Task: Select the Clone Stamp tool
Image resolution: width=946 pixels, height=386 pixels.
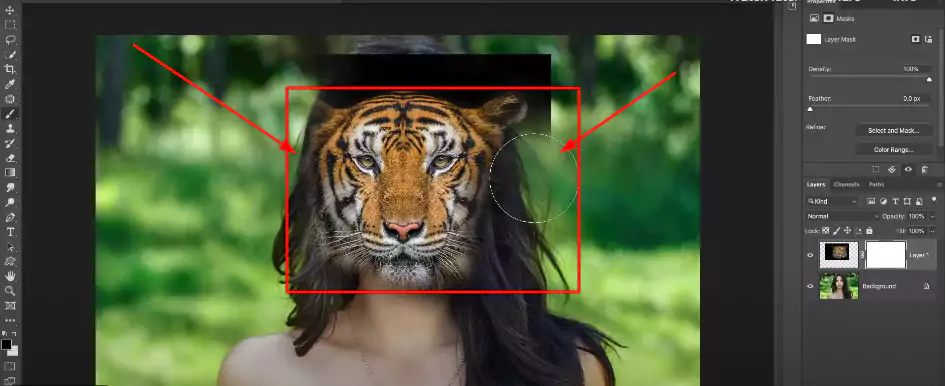Action: (10, 128)
